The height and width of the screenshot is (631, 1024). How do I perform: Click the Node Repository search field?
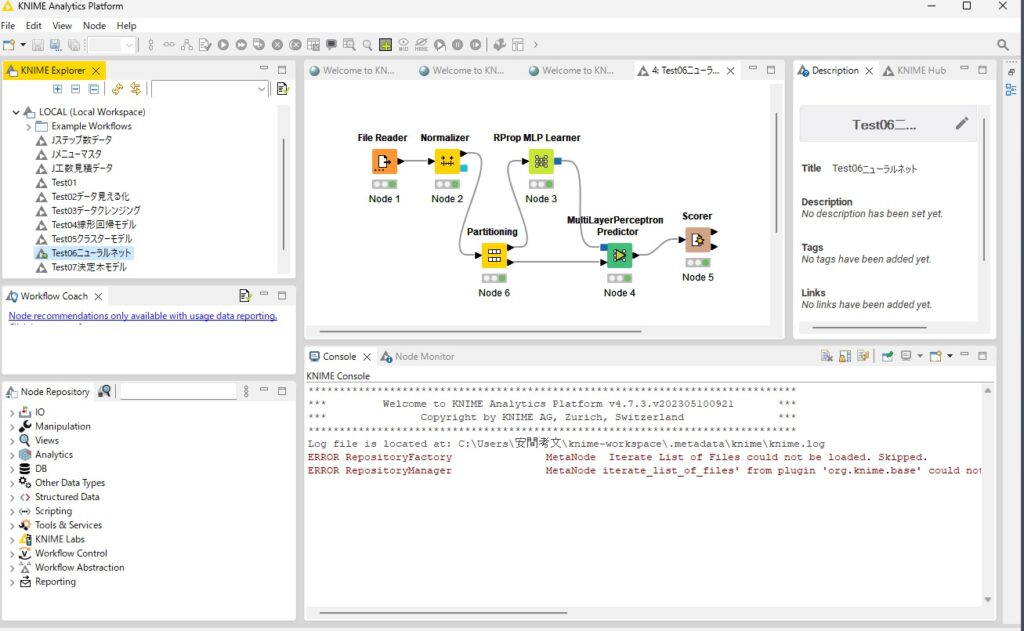point(177,392)
